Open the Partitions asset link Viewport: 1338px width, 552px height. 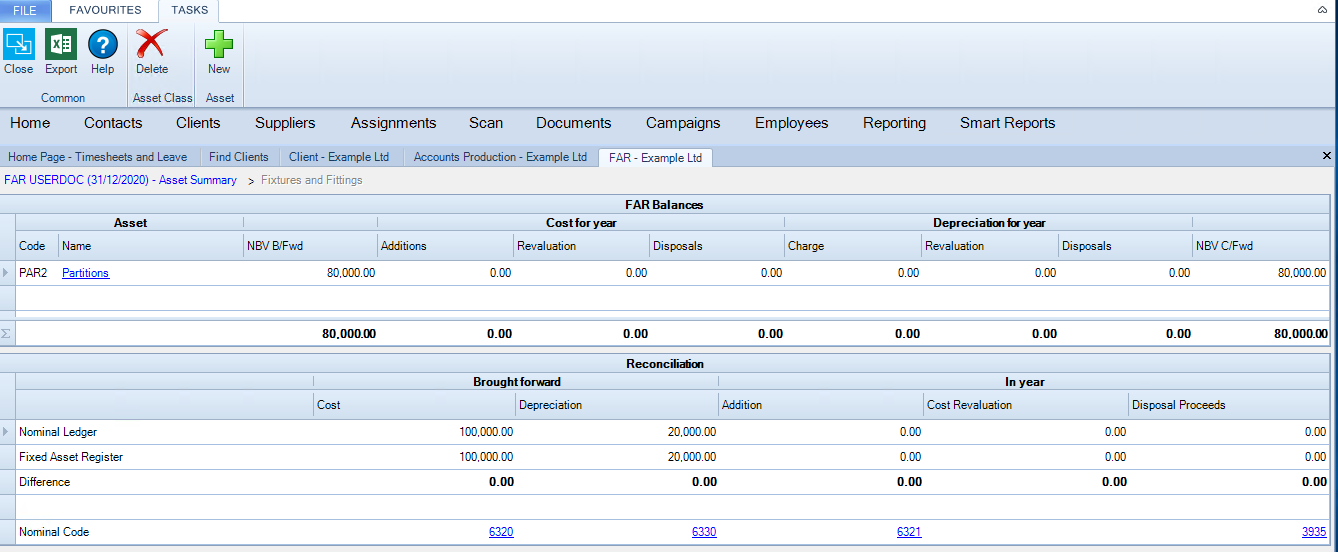coord(85,272)
